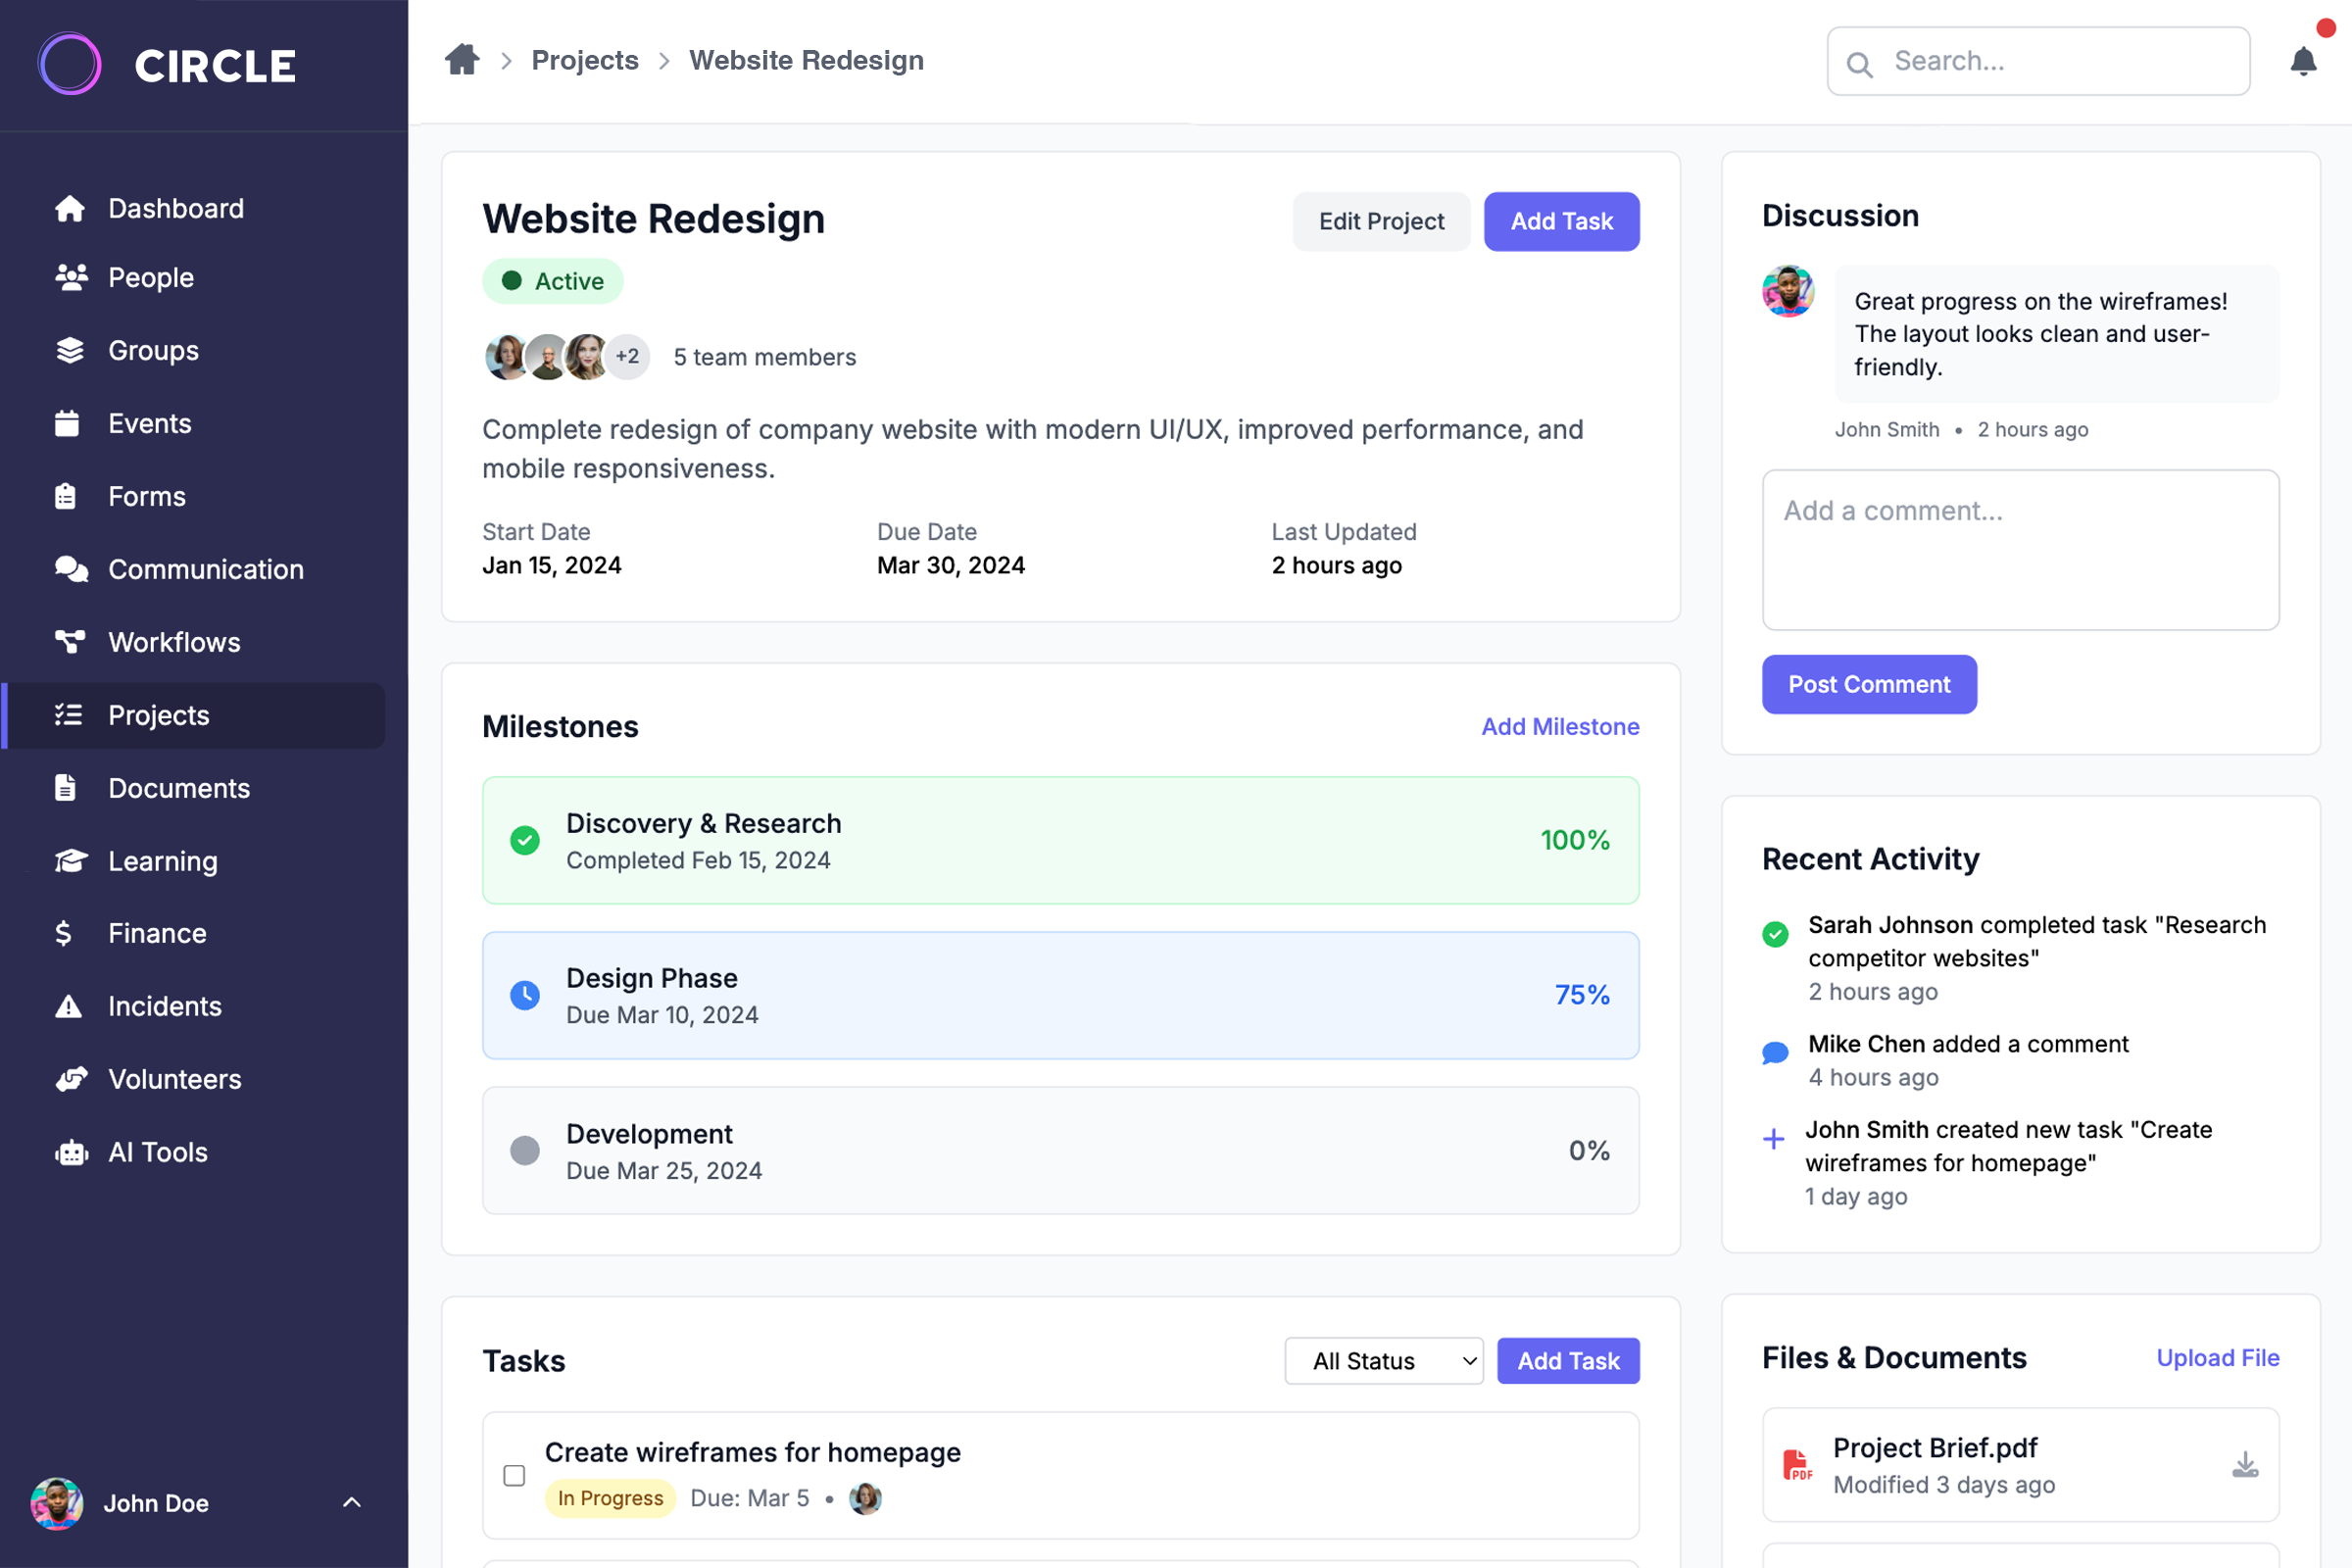Click the Design Phase clock status icon
Screen dimensions: 2352x1568
[x=525, y=995]
